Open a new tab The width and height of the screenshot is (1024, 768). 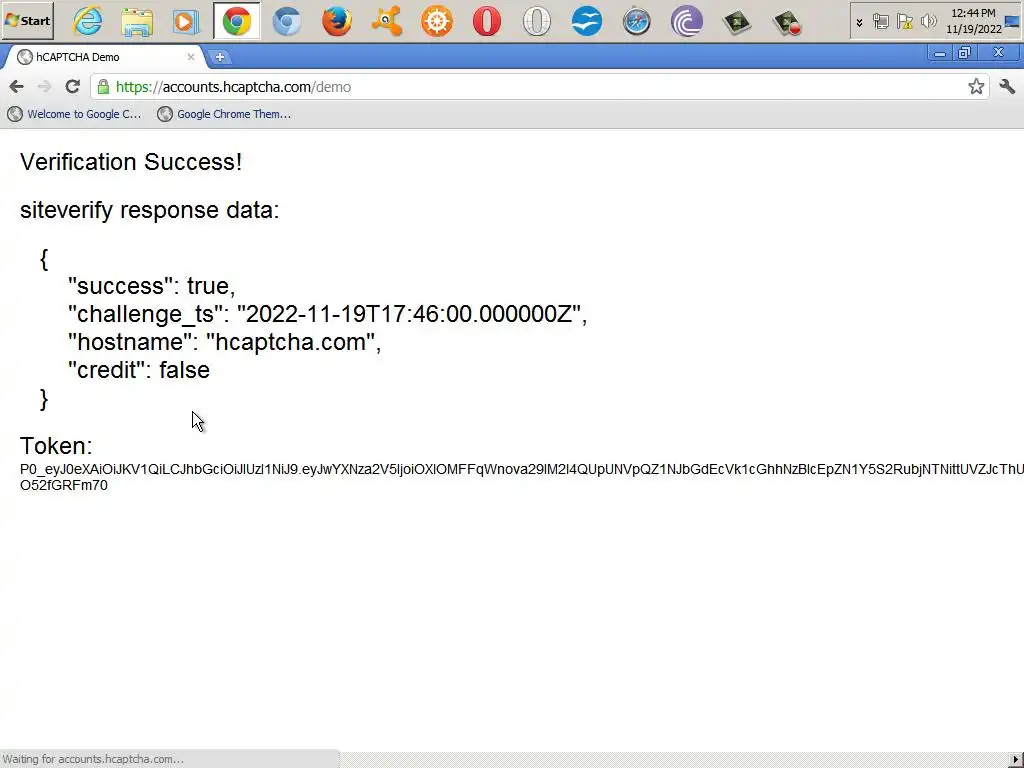coord(220,57)
